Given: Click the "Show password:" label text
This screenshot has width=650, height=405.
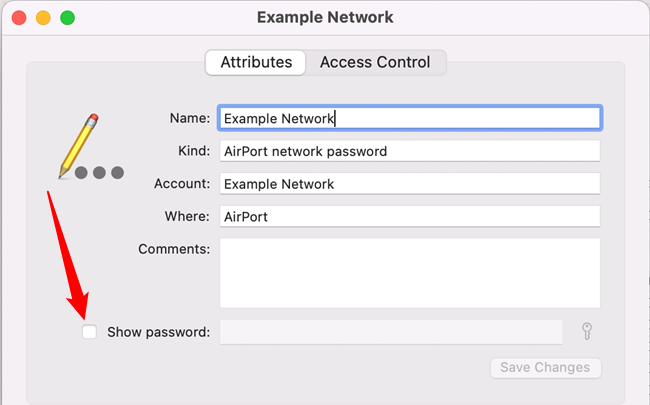Looking at the screenshot, I should pos(158,332).
